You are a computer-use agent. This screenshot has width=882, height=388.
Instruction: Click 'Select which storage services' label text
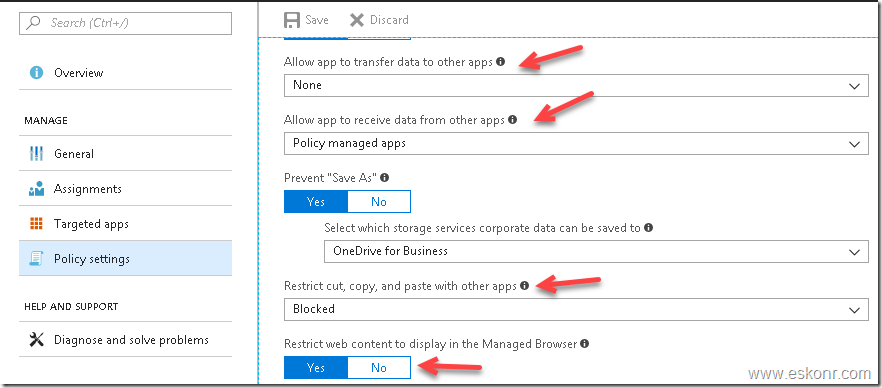(x=482, y=228)
